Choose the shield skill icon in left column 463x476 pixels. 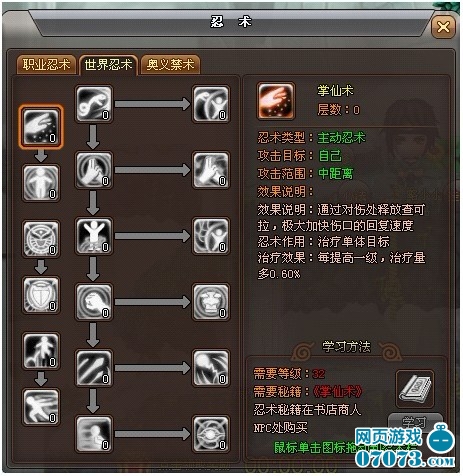[x=41, y=295]
